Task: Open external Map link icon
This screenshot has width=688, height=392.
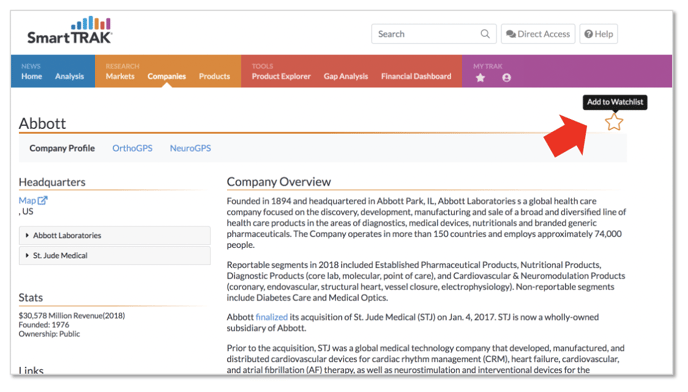Action: (x=43, y=200)
